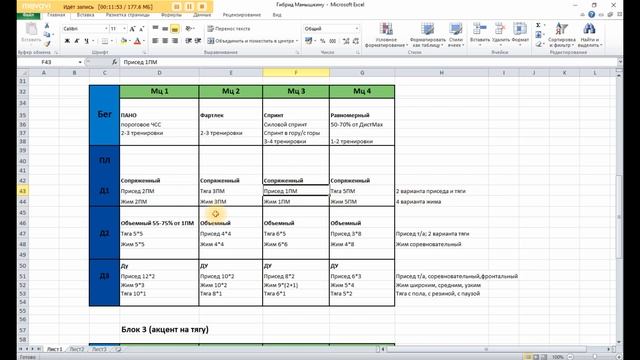Image resolution: width=640 pixels, height=360 pixels.
Task: Click the AutoSum sigma icon
Action: coord(538,25)
